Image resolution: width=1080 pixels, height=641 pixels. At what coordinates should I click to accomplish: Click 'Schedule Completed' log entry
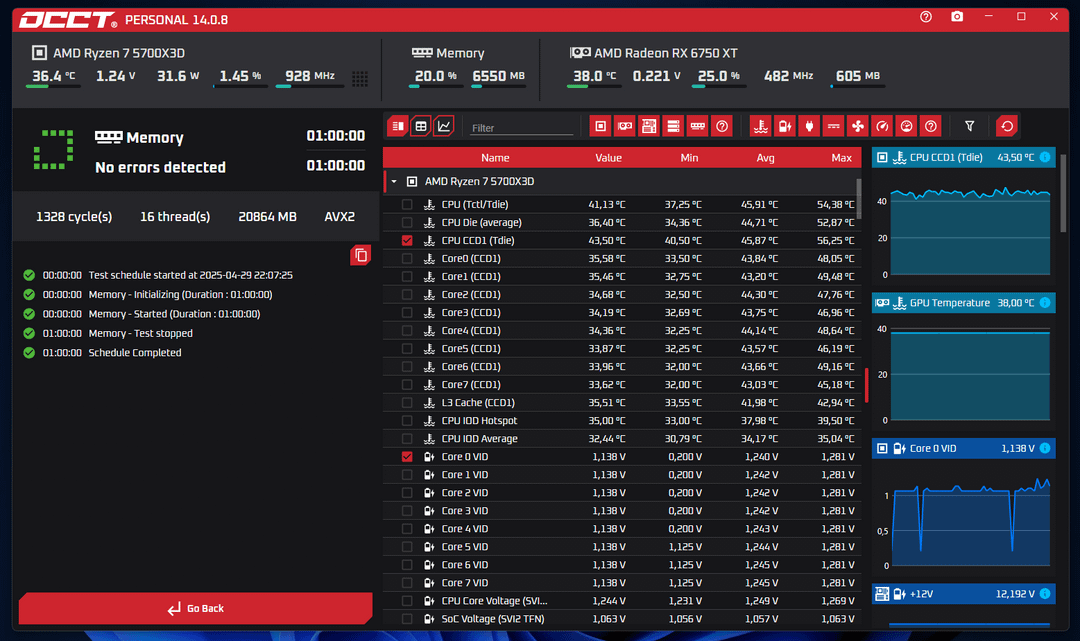135,353
